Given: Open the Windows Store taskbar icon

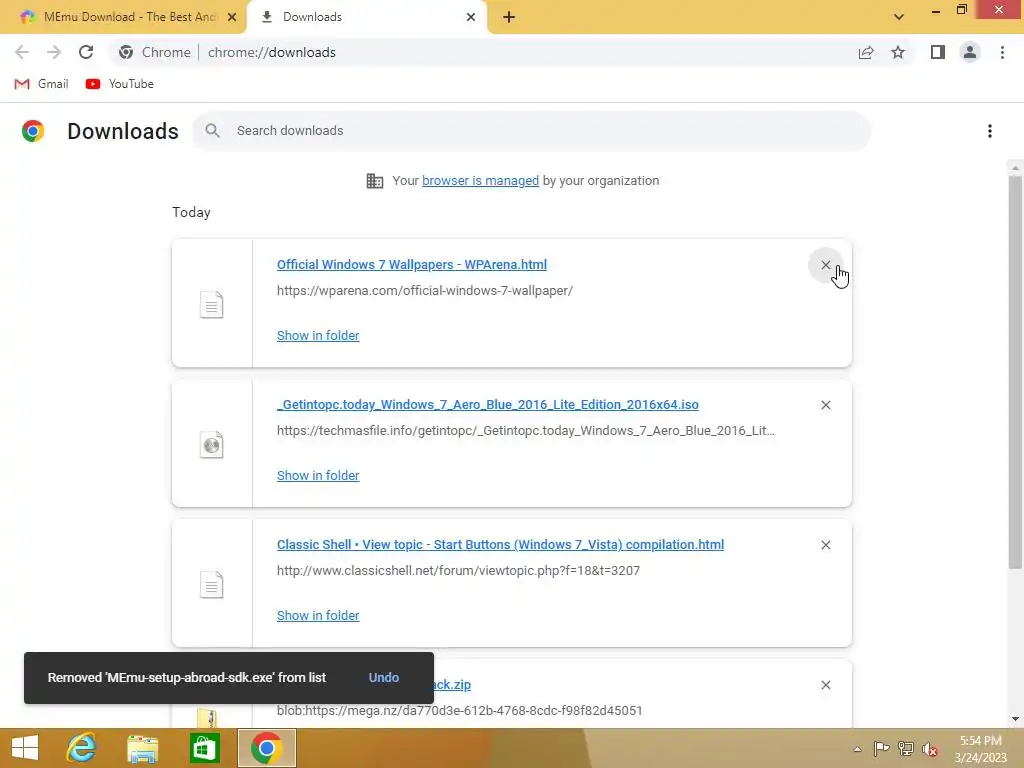Looking at the screenshot, I should coord(204,748).
